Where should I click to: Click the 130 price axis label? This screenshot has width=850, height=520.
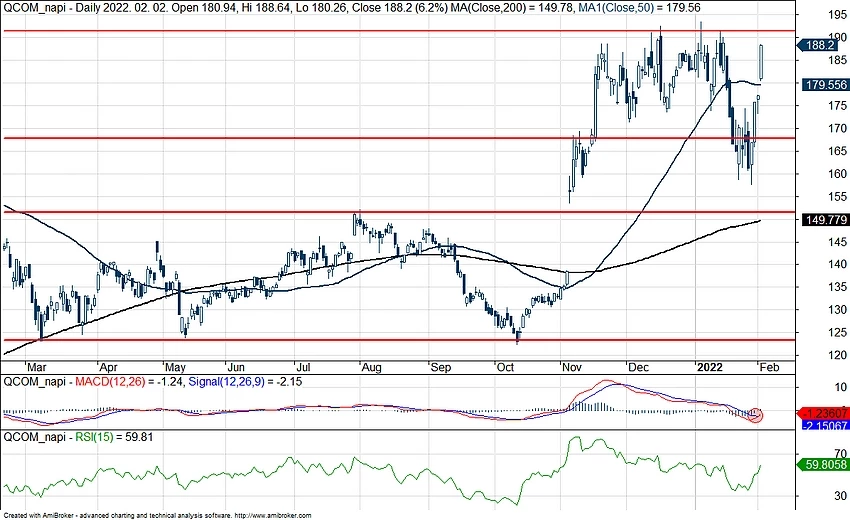[x=838, y=310]
